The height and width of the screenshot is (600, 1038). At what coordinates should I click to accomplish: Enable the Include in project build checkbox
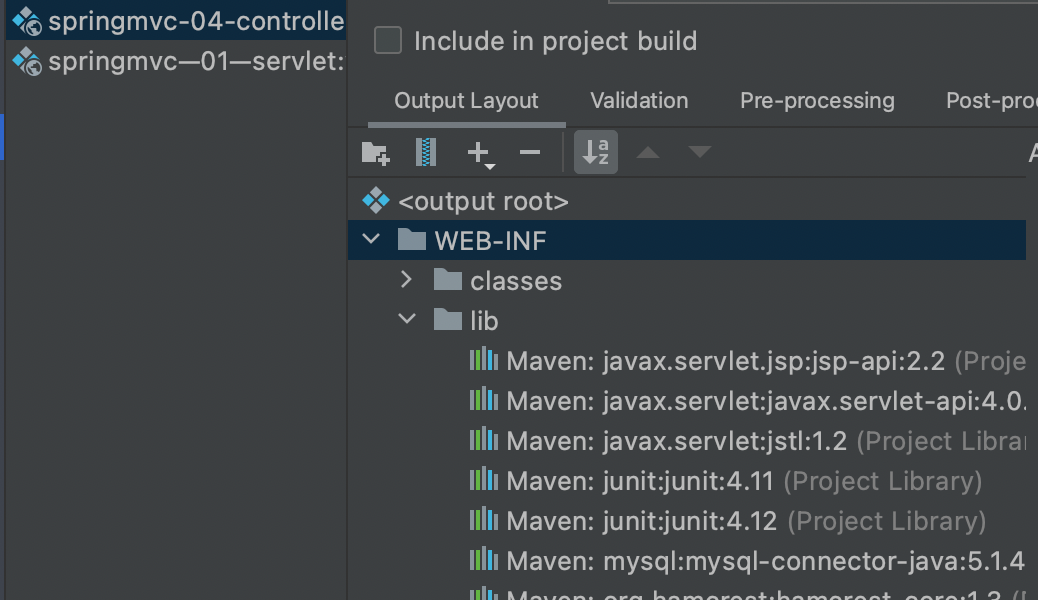(x=388, y=40)
